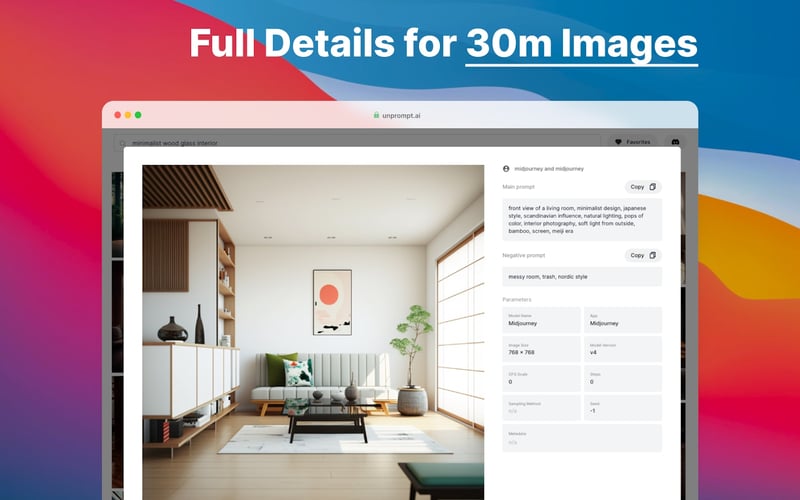Viewport: 800px width, 500px height.
Task: Click the 'Main prompt' label
Action: [x=518, y=187]
